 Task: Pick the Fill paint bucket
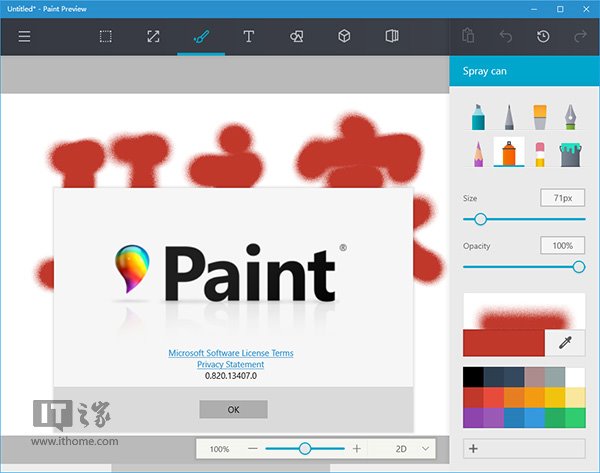pyautogui.click(x=571, y=155)
